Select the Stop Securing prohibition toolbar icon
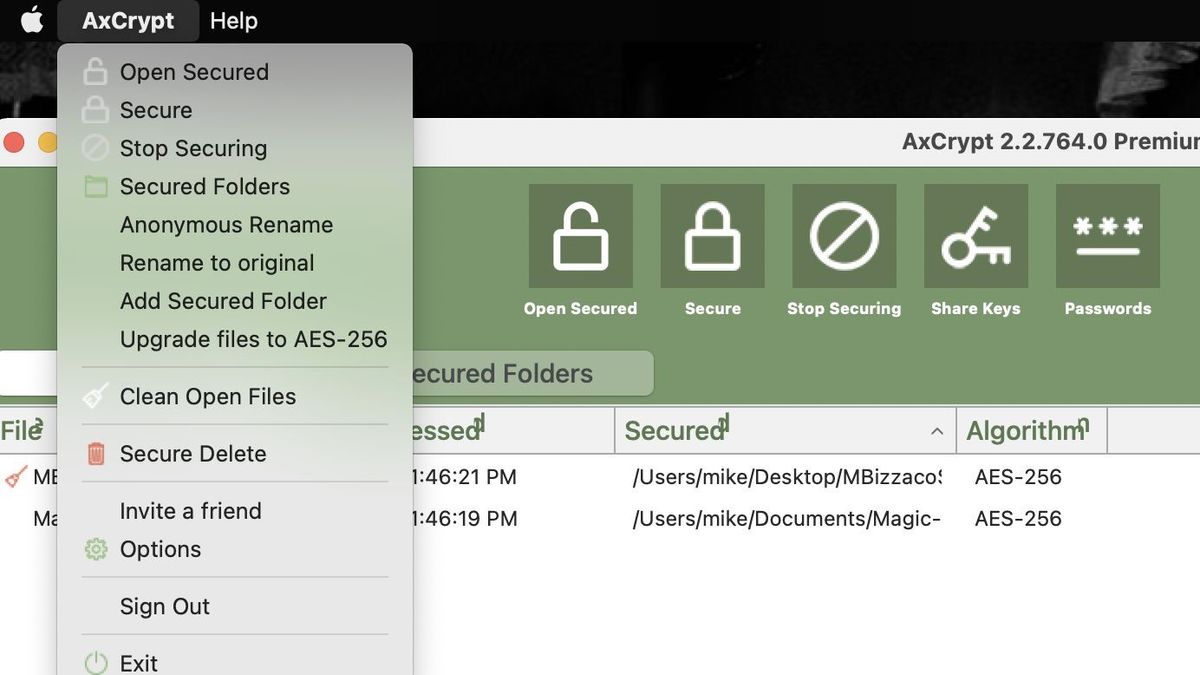The image size is (1200, 675). click(x=844, y=236)
